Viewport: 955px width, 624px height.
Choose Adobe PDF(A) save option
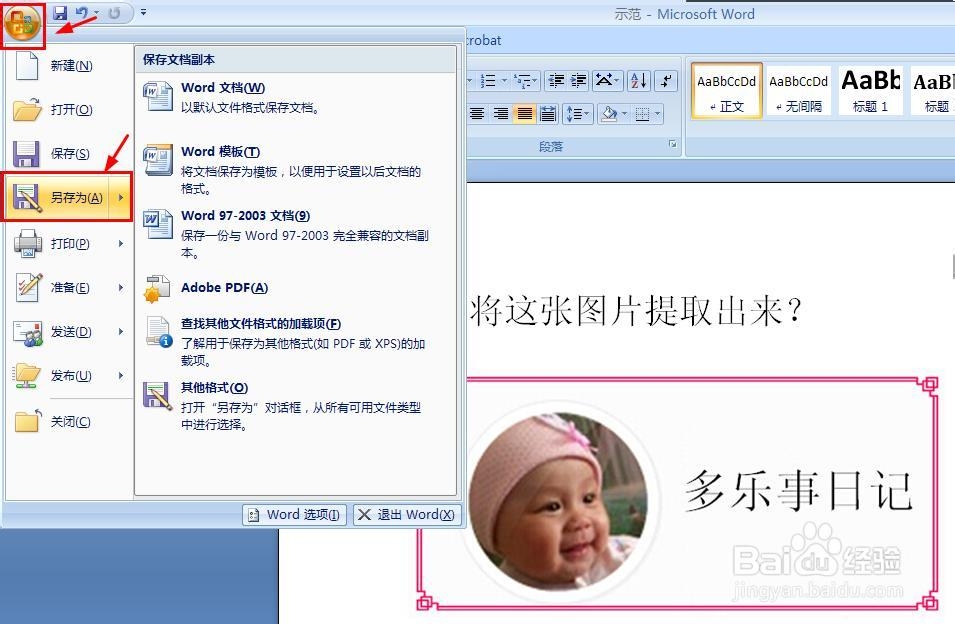pyautogui.click(x=296, y=288)
